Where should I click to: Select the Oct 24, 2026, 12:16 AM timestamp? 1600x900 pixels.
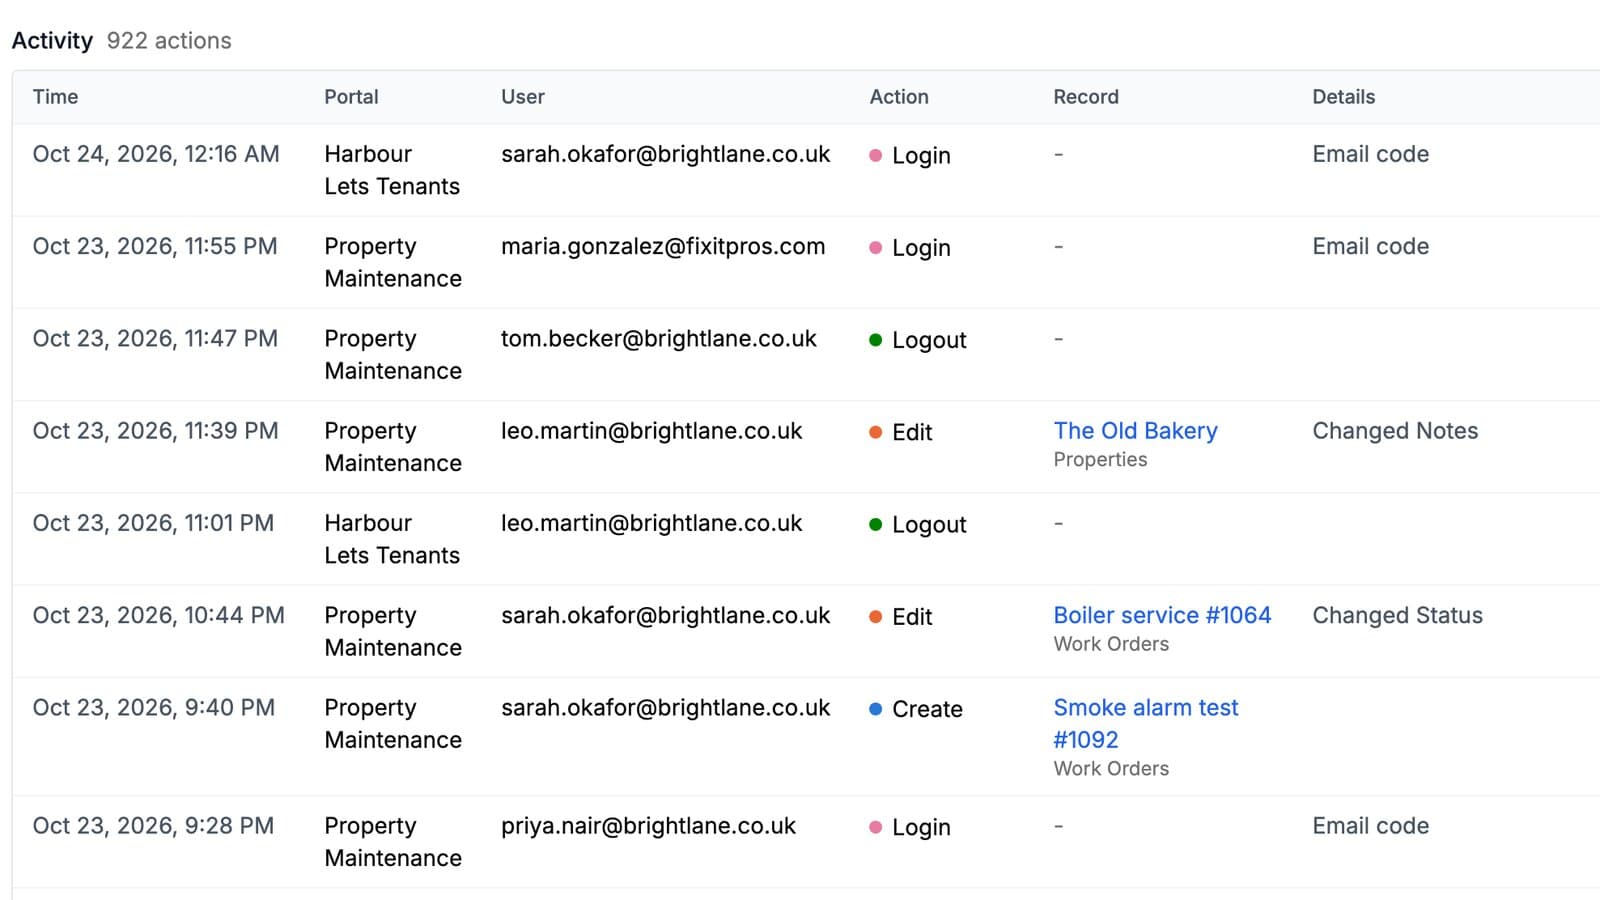tap(156, 154)
